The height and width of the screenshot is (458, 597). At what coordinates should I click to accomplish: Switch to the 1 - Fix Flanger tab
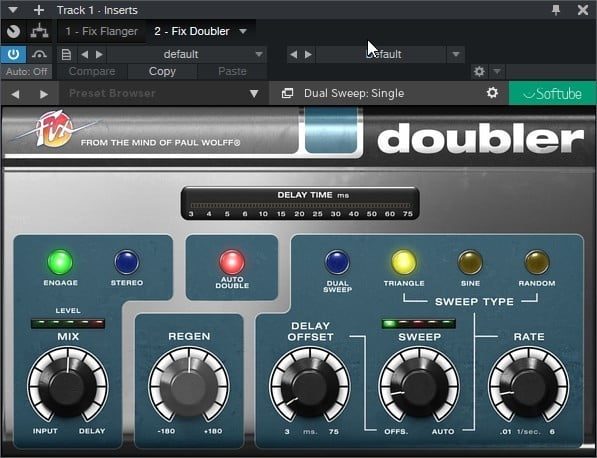[101, 31]
